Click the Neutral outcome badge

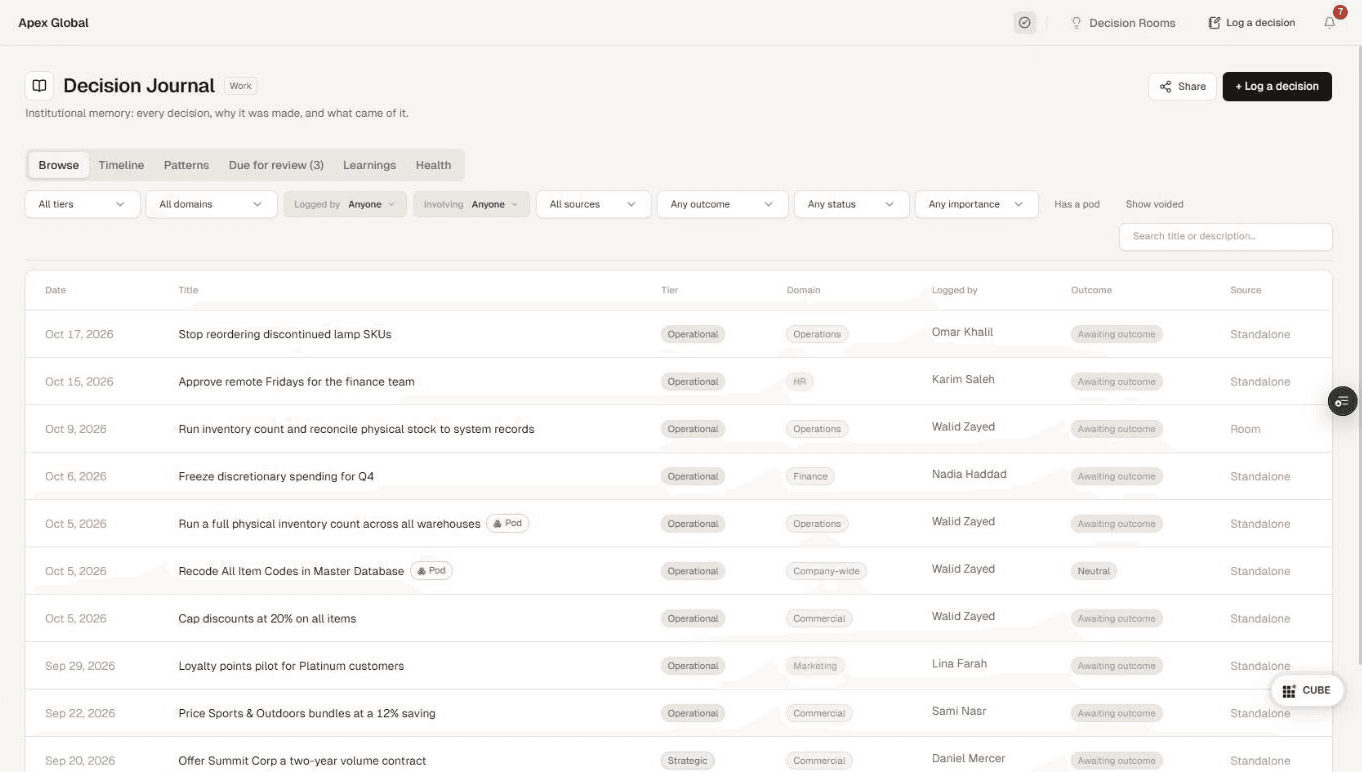pos(1093,571)
